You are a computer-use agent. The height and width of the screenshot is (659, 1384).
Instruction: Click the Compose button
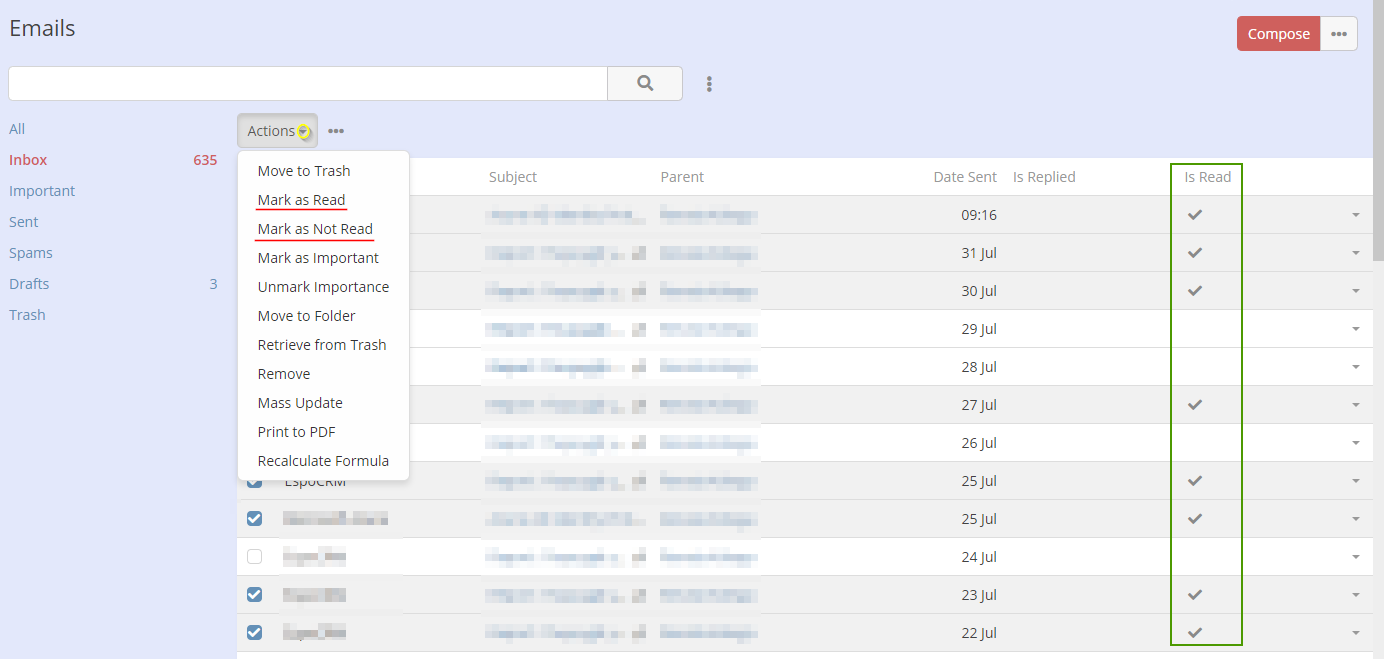click(1278, 34)
